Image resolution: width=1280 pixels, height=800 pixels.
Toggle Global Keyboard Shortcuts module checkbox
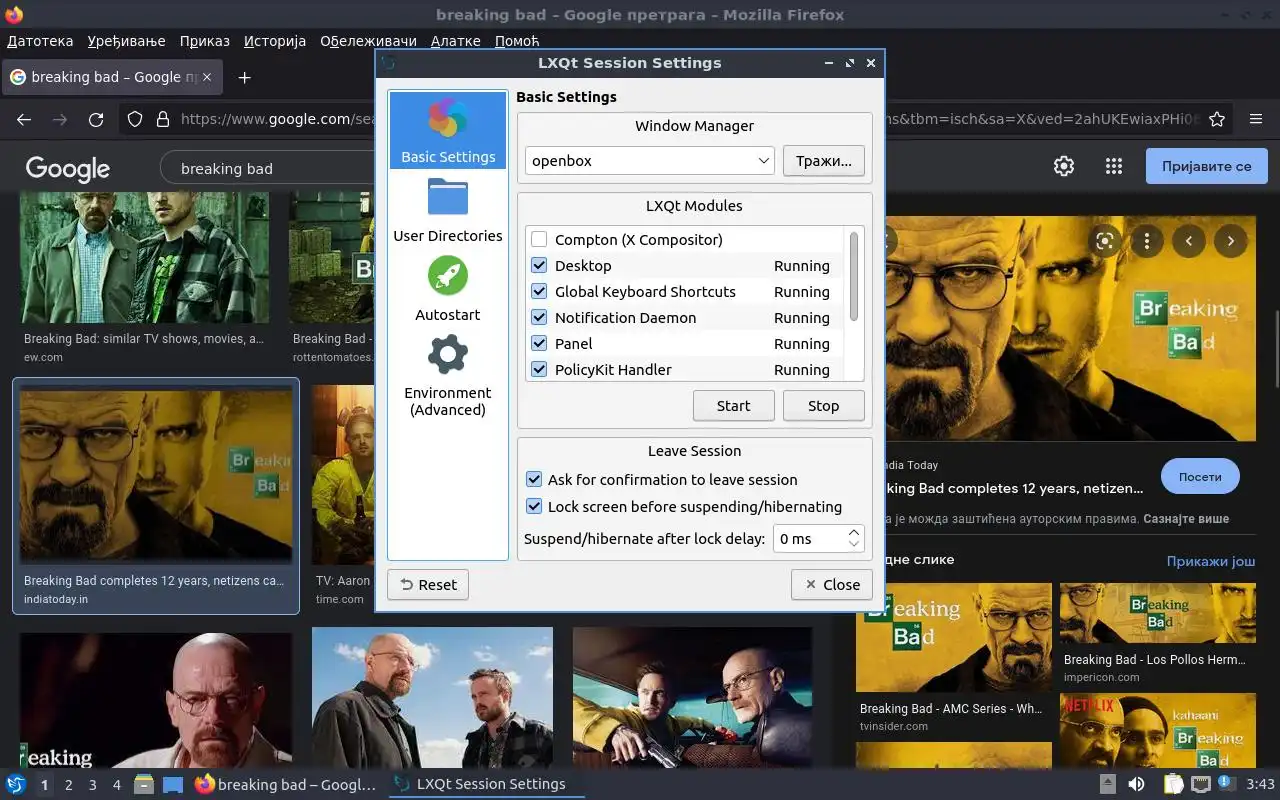539,291
